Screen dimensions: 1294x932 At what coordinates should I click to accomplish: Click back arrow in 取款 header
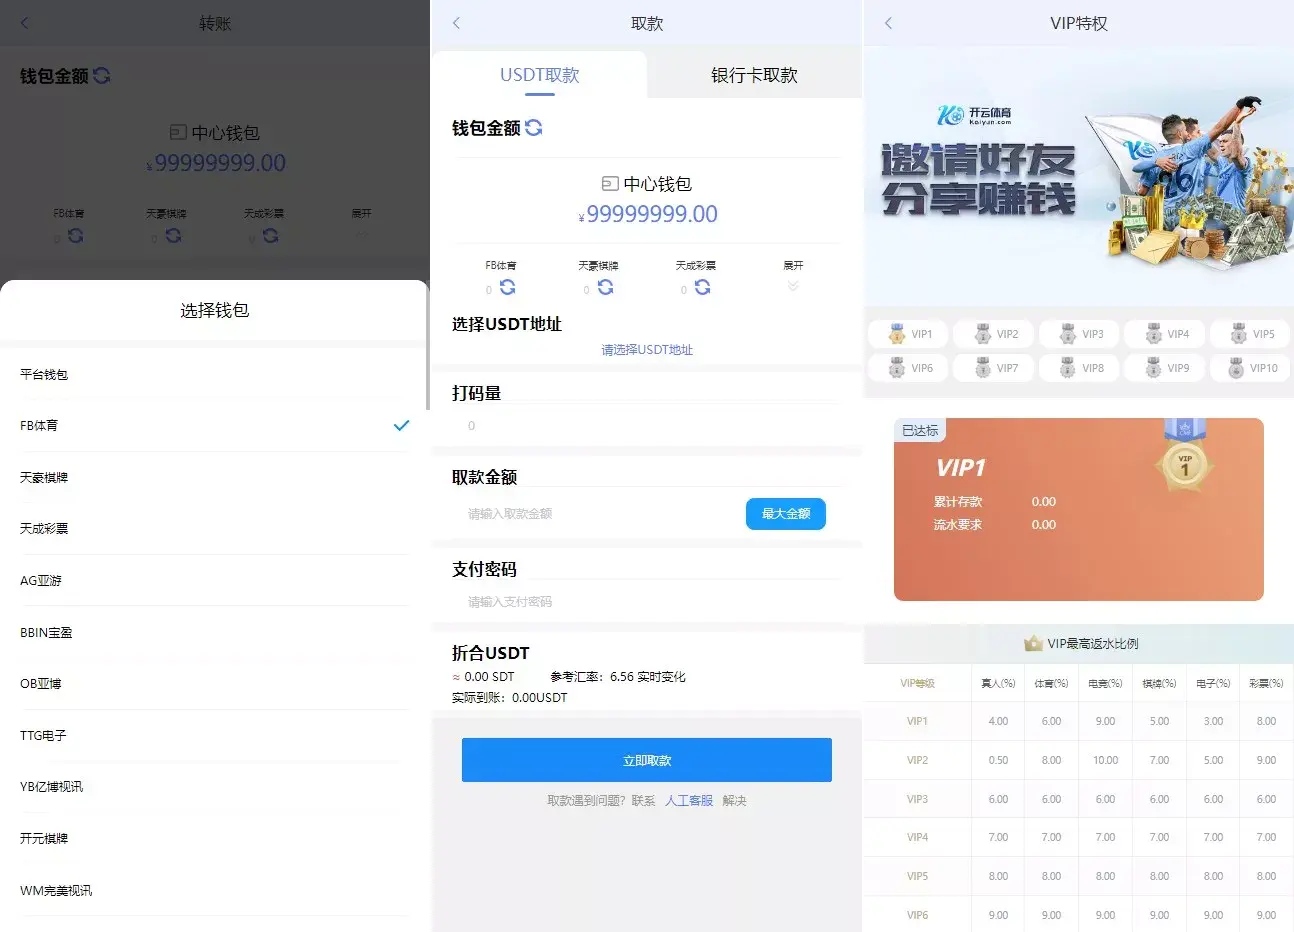[456, 23]
